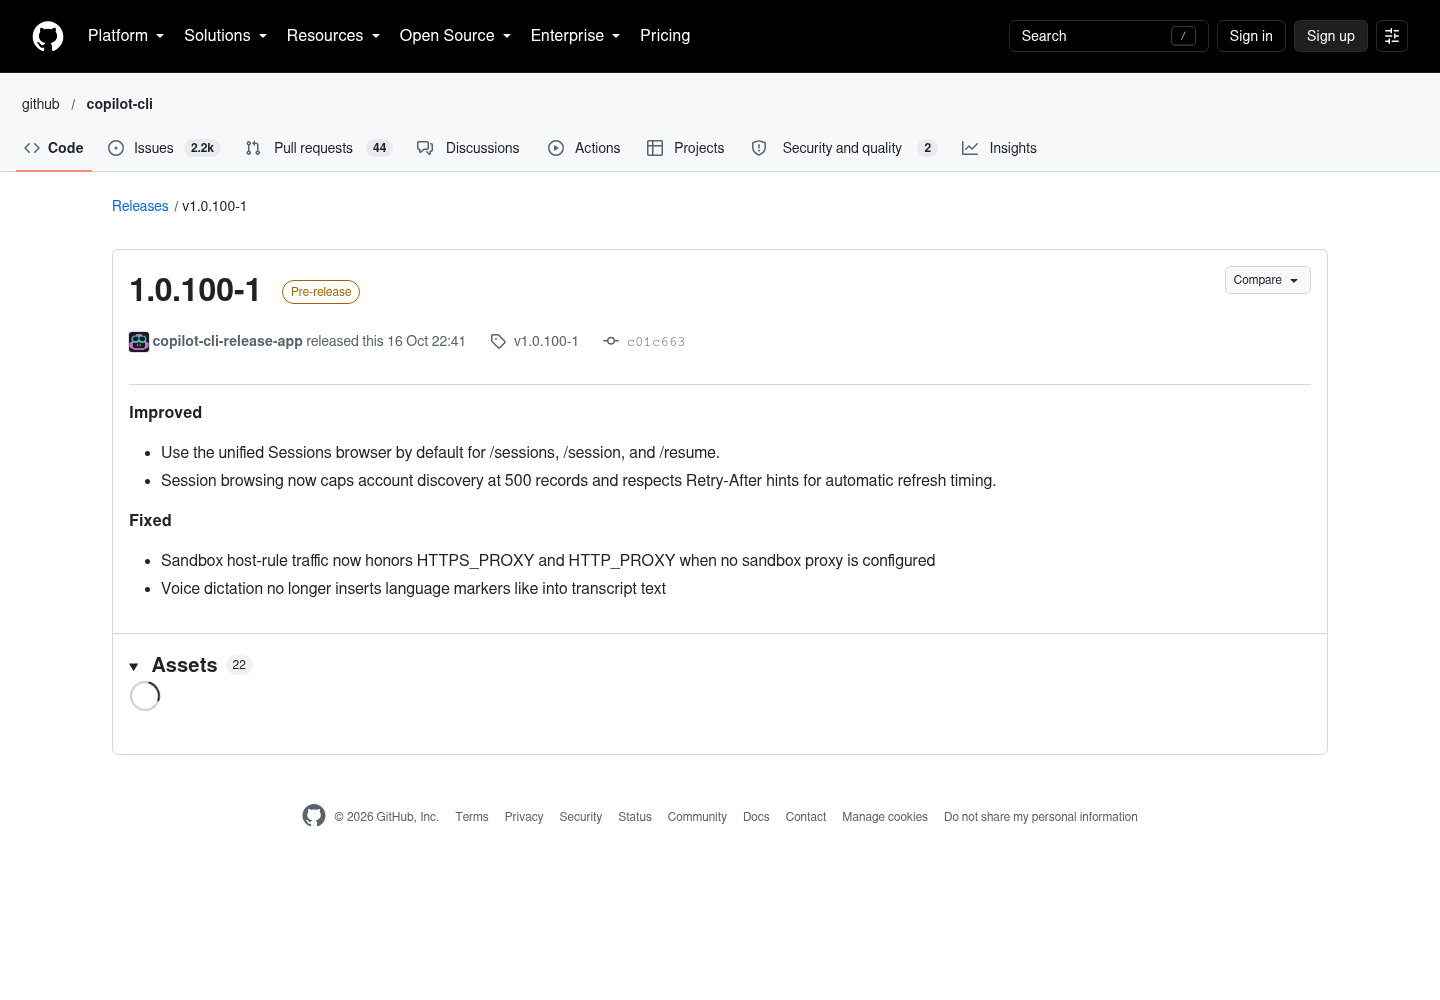1440x1000 pixels.
Task: Open commit c01c663 link
Action: click(656, 342)
